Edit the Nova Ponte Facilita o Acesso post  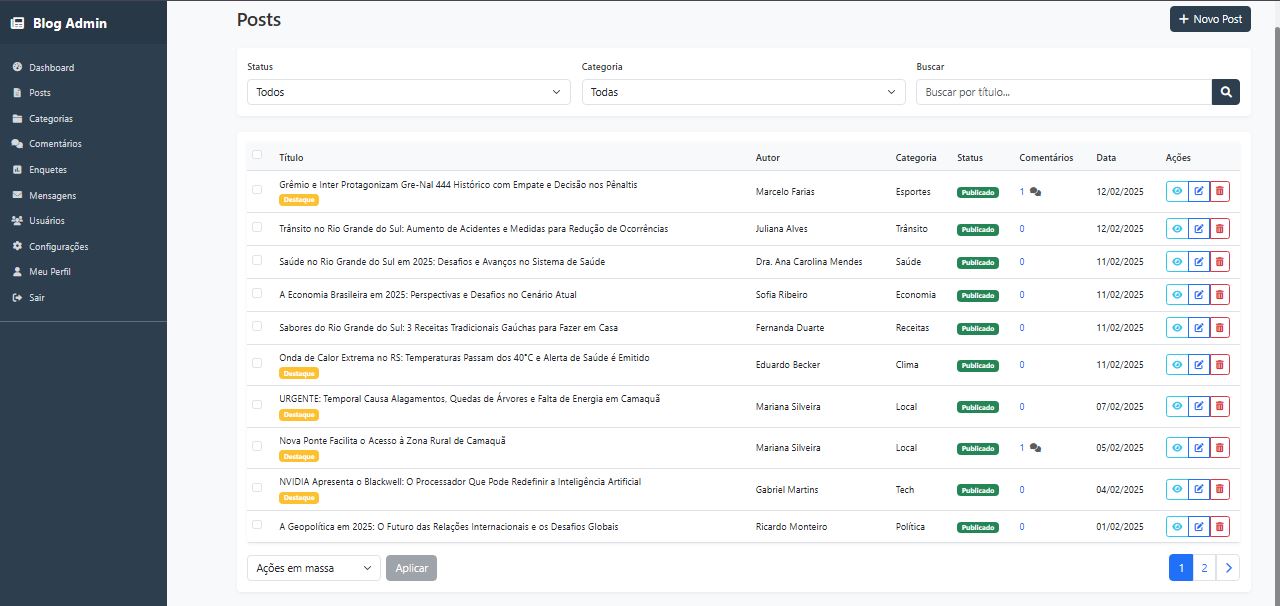click(x=1198, y=448)
